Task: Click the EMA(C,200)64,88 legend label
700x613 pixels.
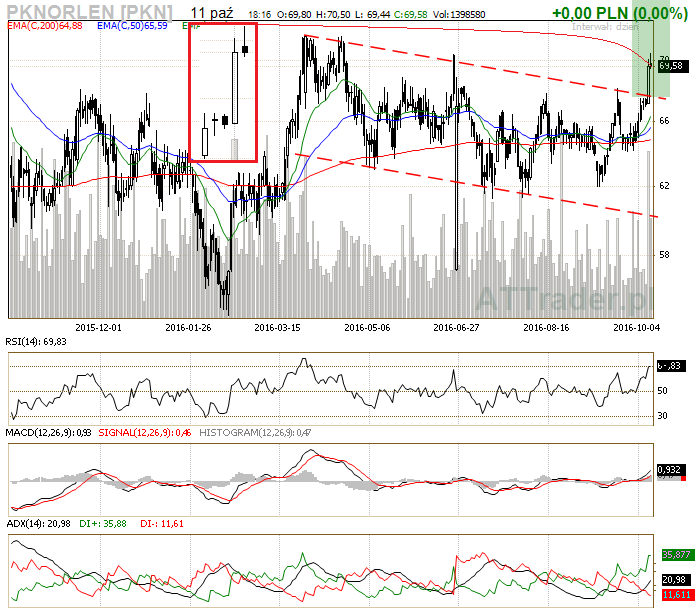Action: pos(45,26)
